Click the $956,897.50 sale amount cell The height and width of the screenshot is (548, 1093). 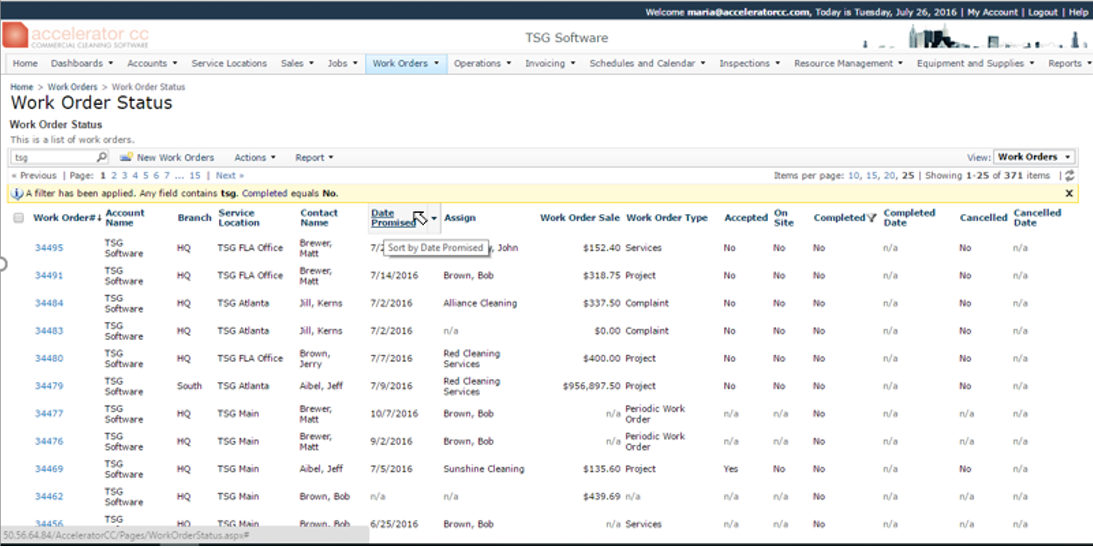[591, 386]
